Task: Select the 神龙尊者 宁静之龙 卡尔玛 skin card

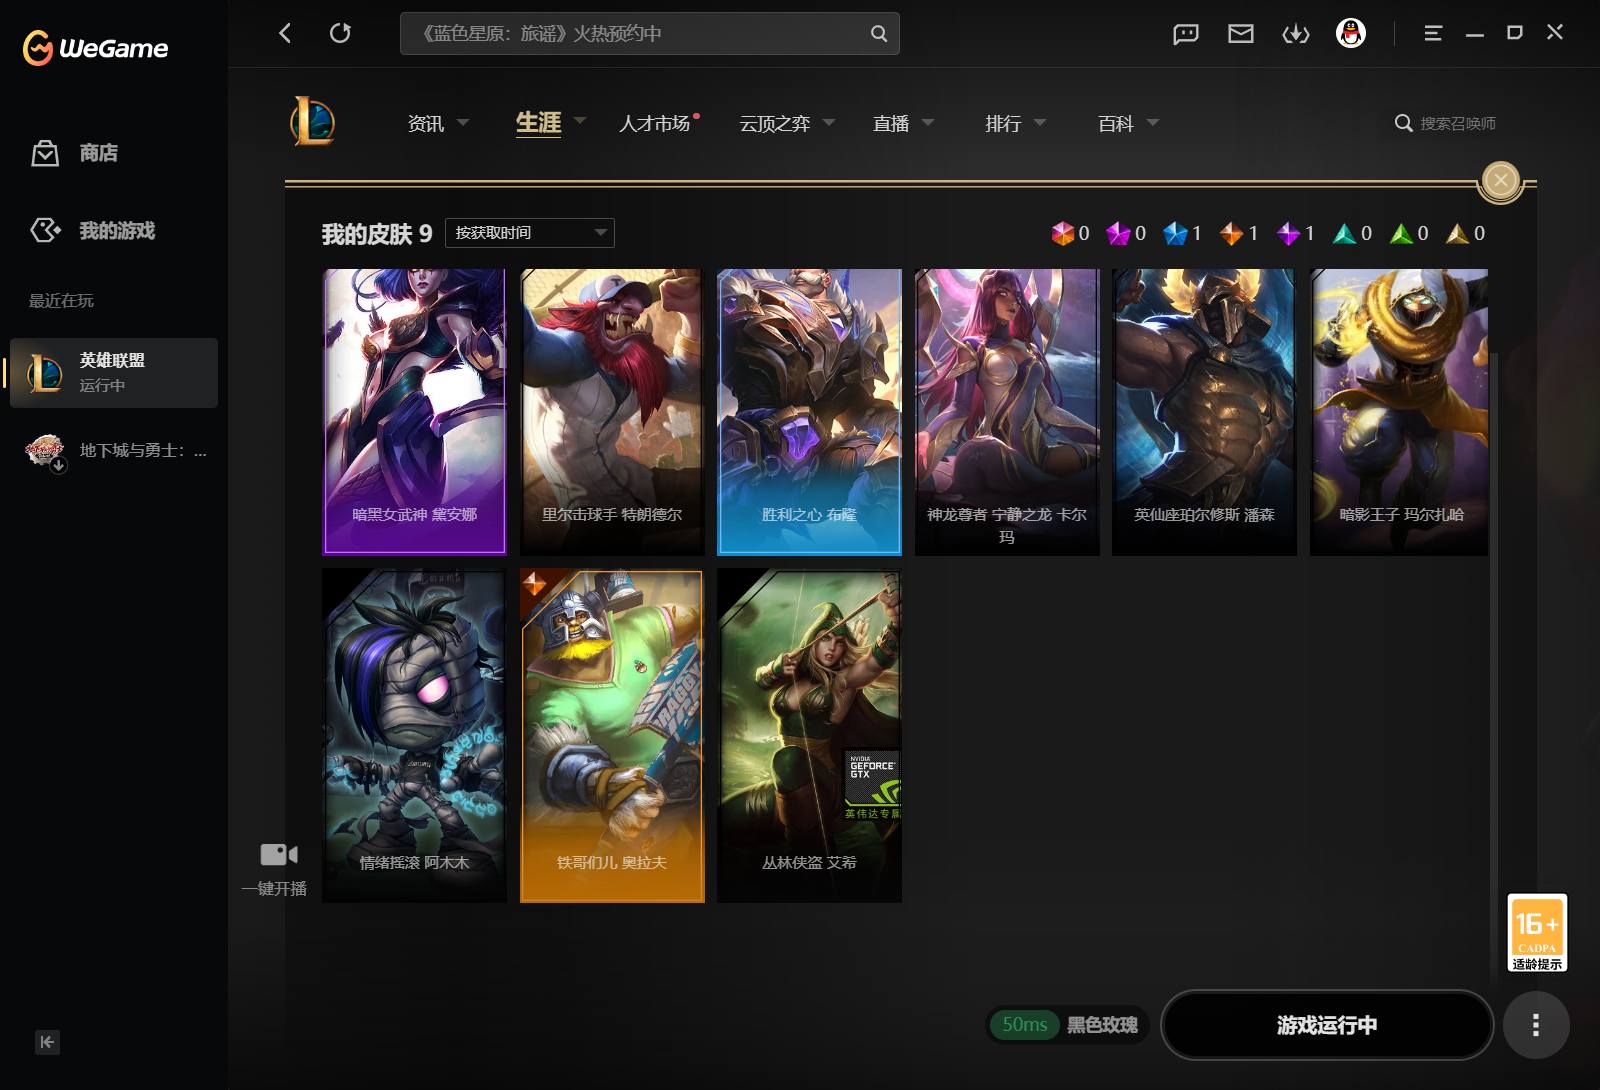Action: 1007,411
